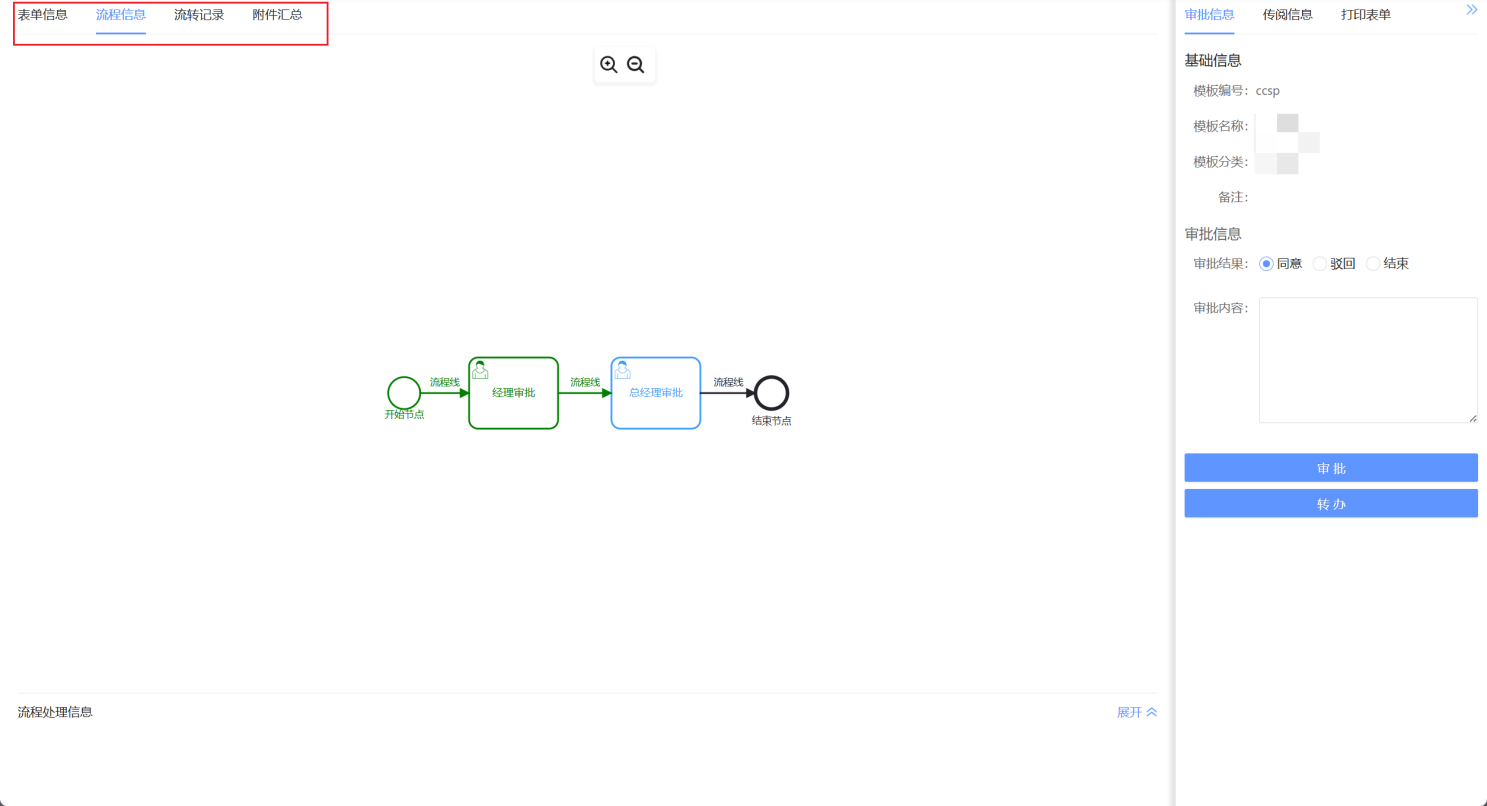Click the 流程线 label between approval nodes
This screenshot has height=806, width=1487.
[x=585, y=380]
